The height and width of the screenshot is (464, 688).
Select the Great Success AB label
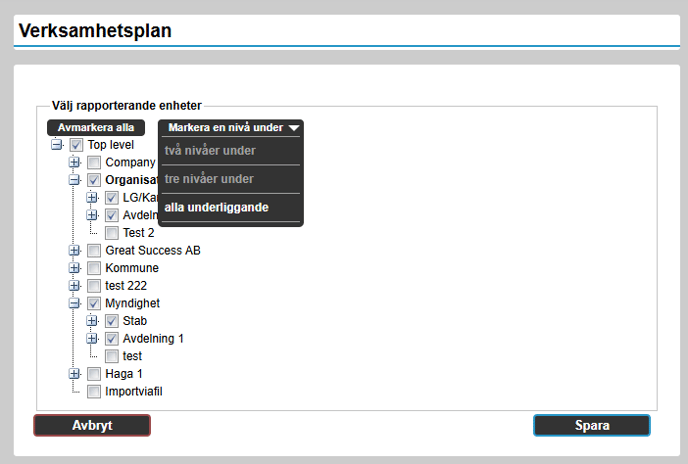coord(153,250)
